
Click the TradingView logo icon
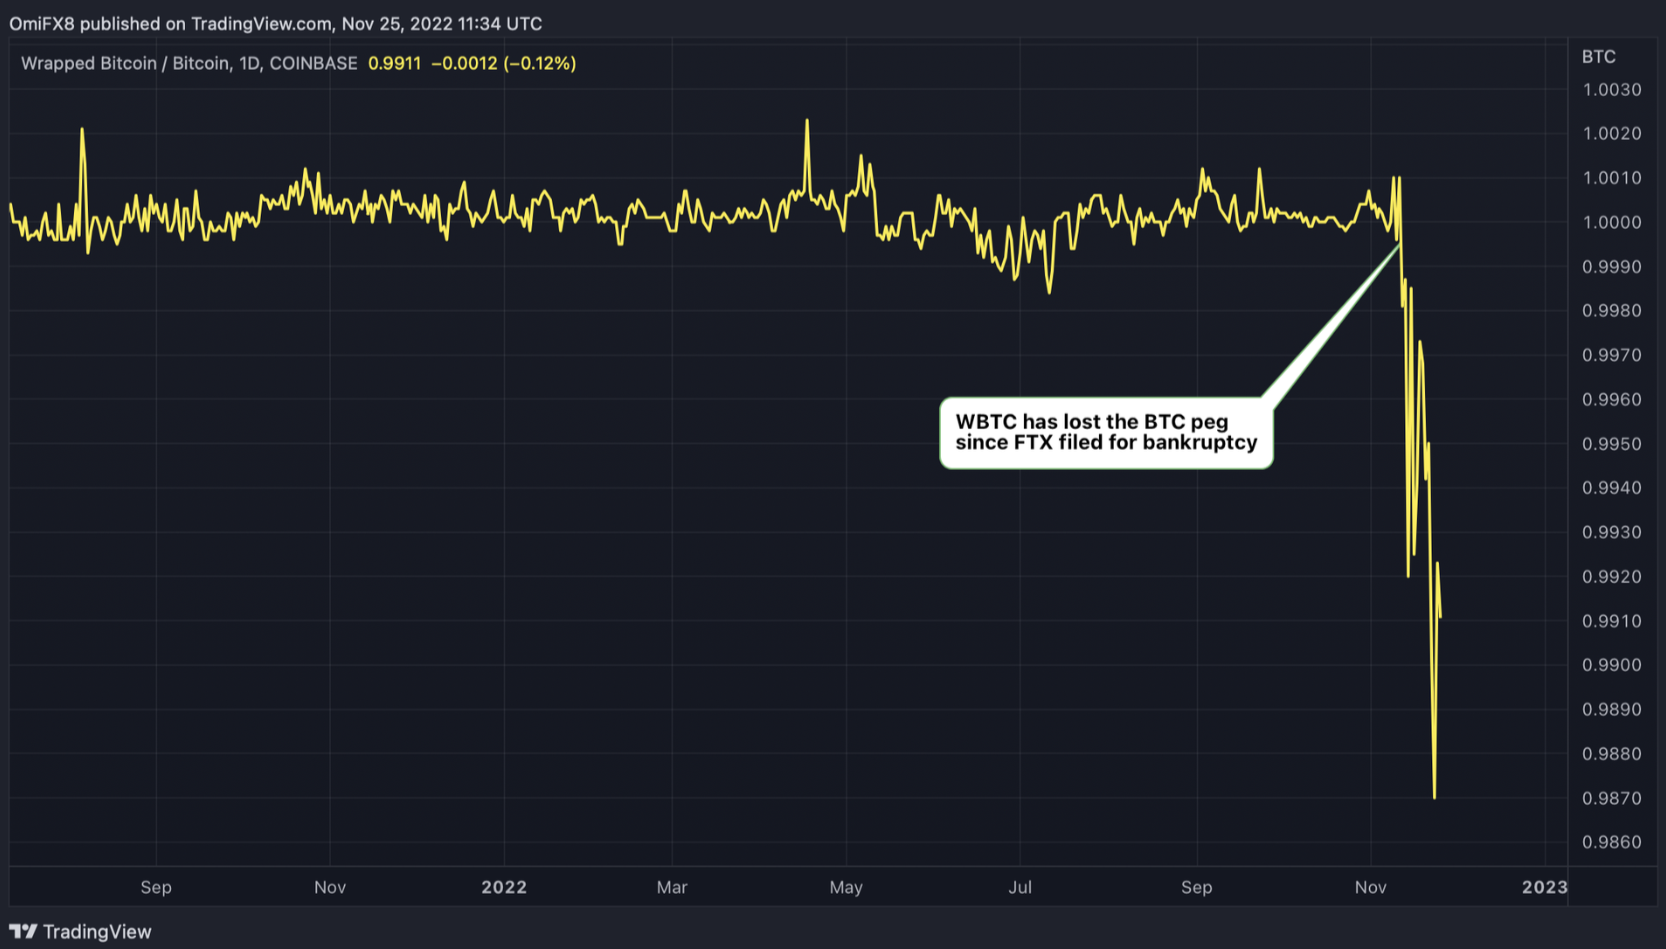[23, 931]
